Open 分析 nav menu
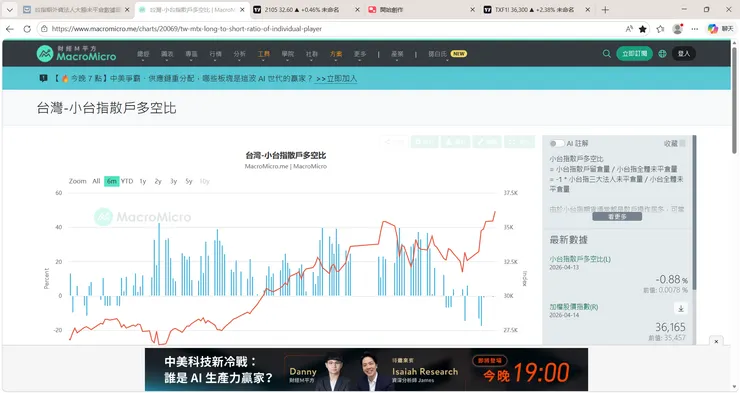The height and width of the screenshot is (393, 740). [240, 54]
